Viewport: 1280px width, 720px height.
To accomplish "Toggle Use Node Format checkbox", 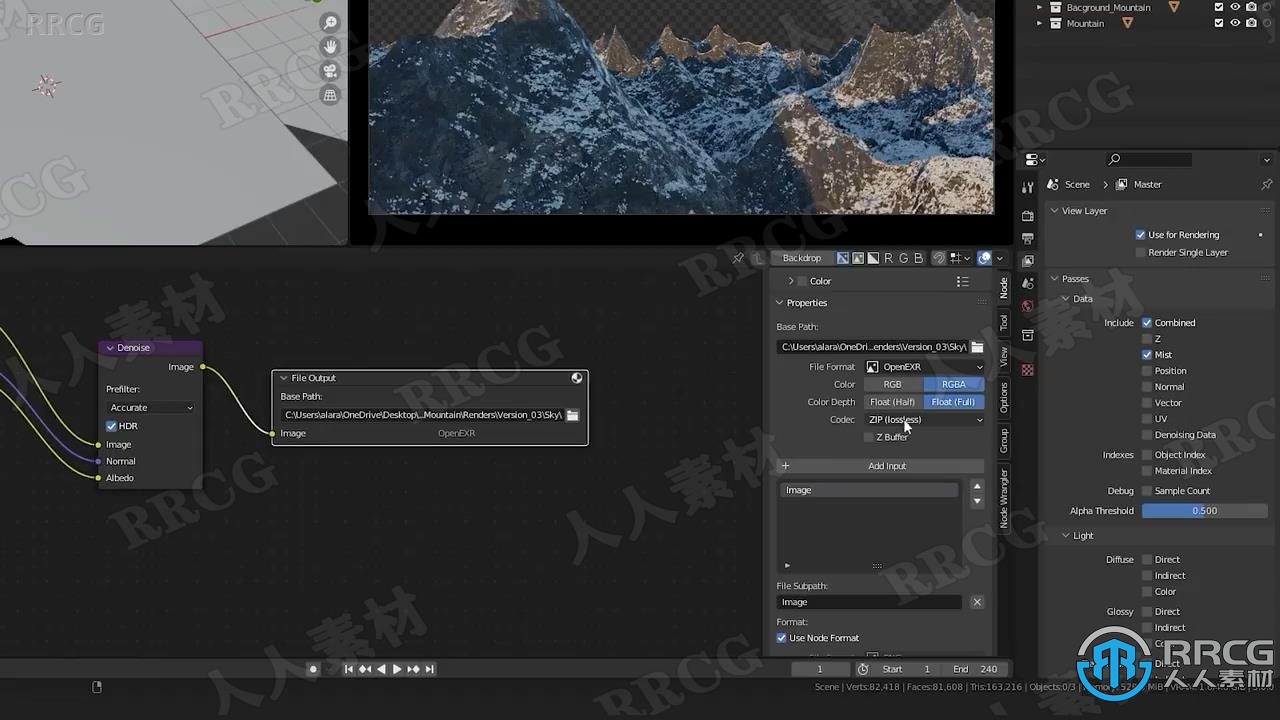I will 781,638.
